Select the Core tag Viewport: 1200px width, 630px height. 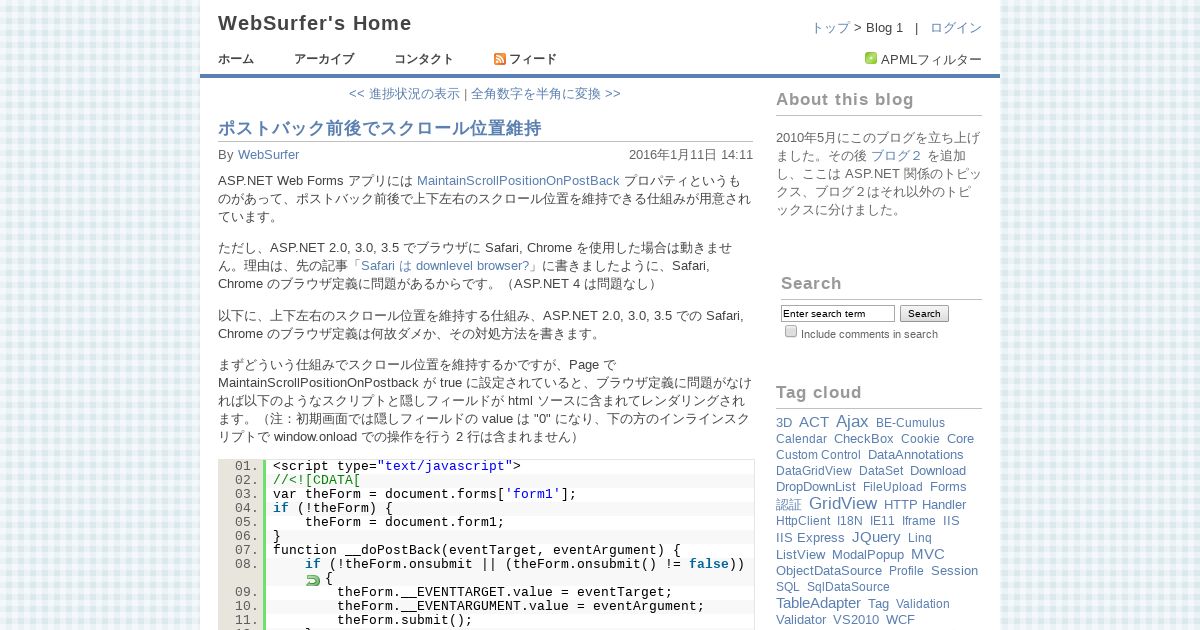pos(960,439)
